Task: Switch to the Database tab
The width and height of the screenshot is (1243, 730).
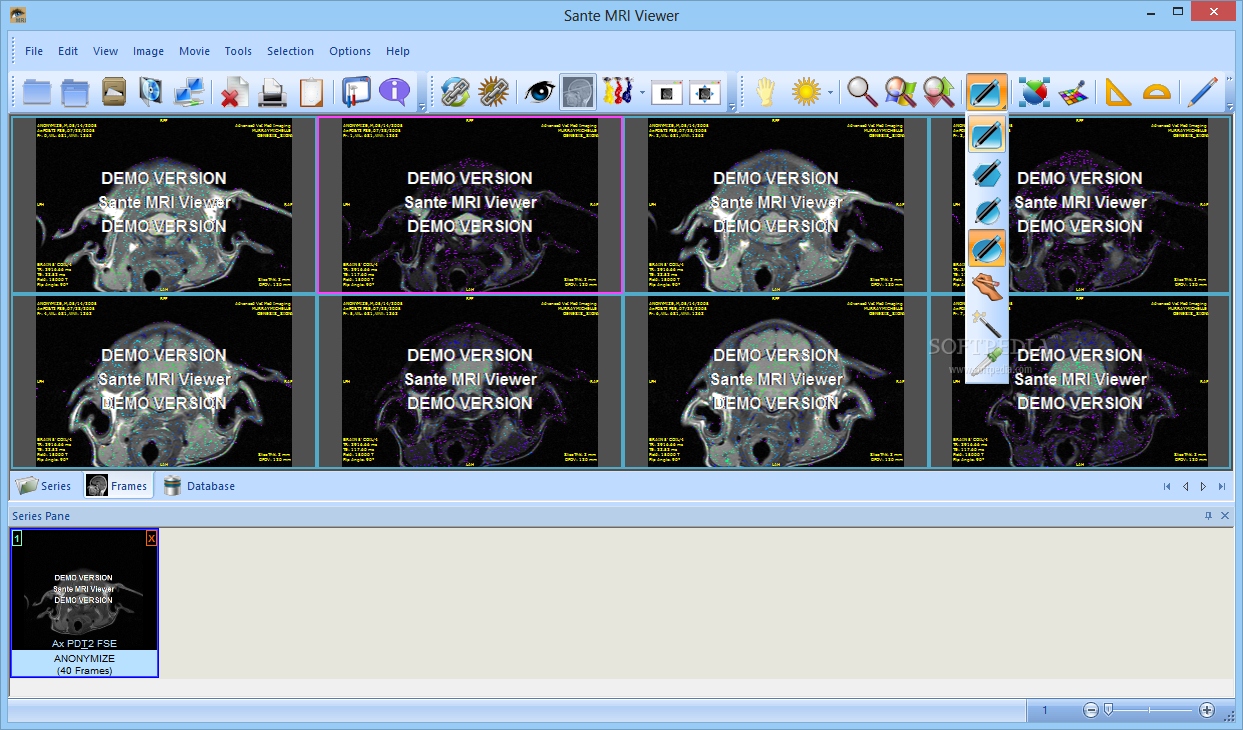Action: tap(199, 486)
